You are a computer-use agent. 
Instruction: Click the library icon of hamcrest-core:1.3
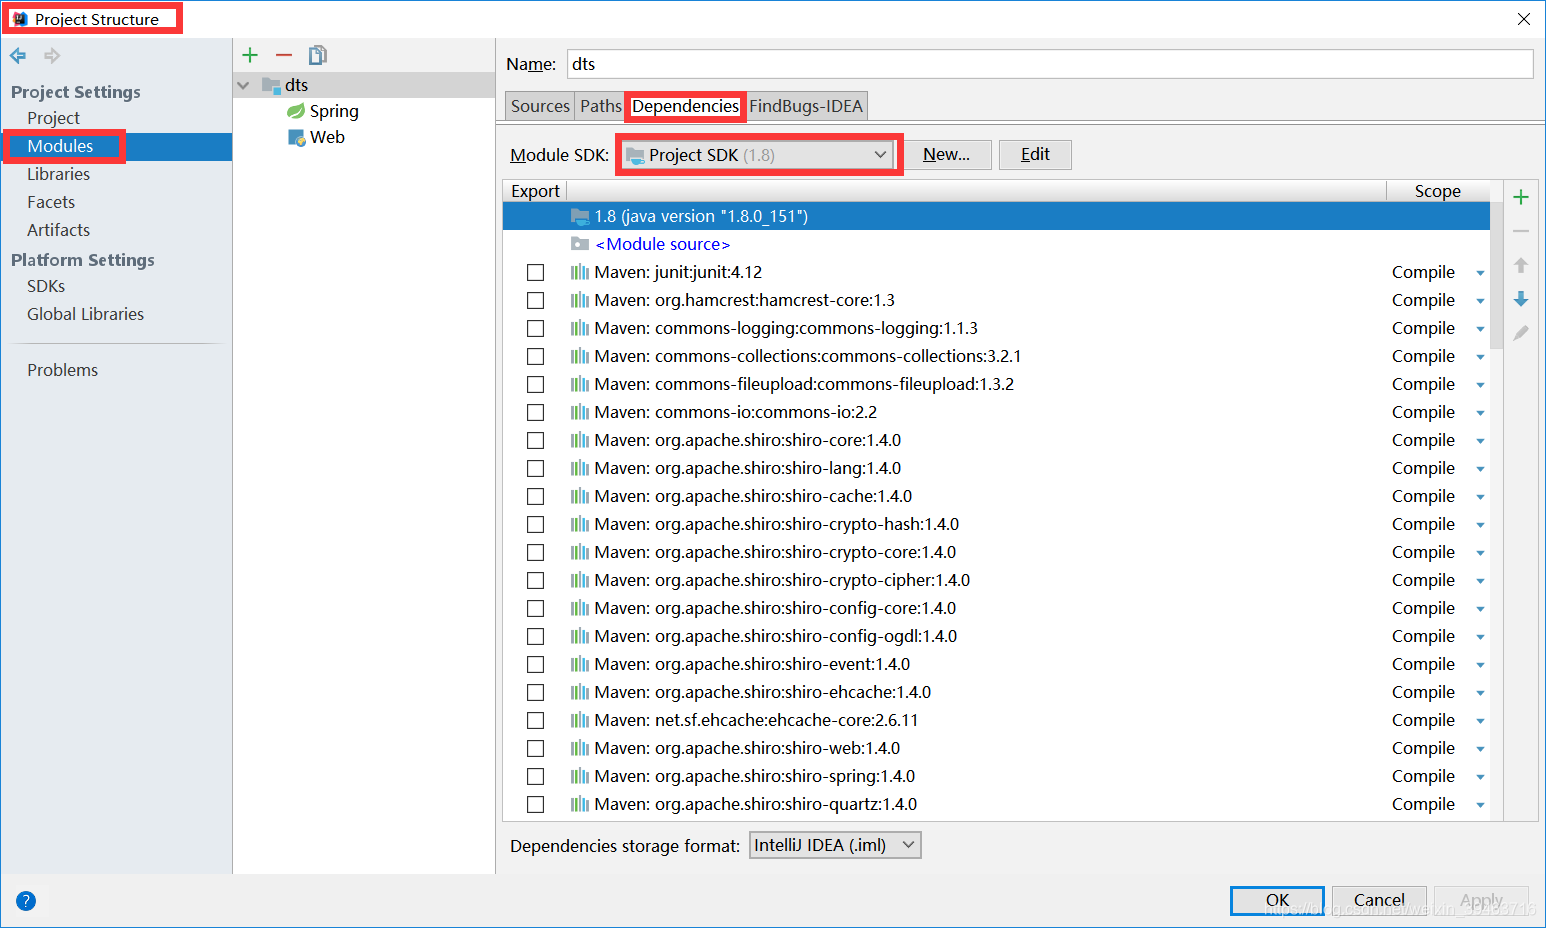pyautogui.click(x=580, y=300)
